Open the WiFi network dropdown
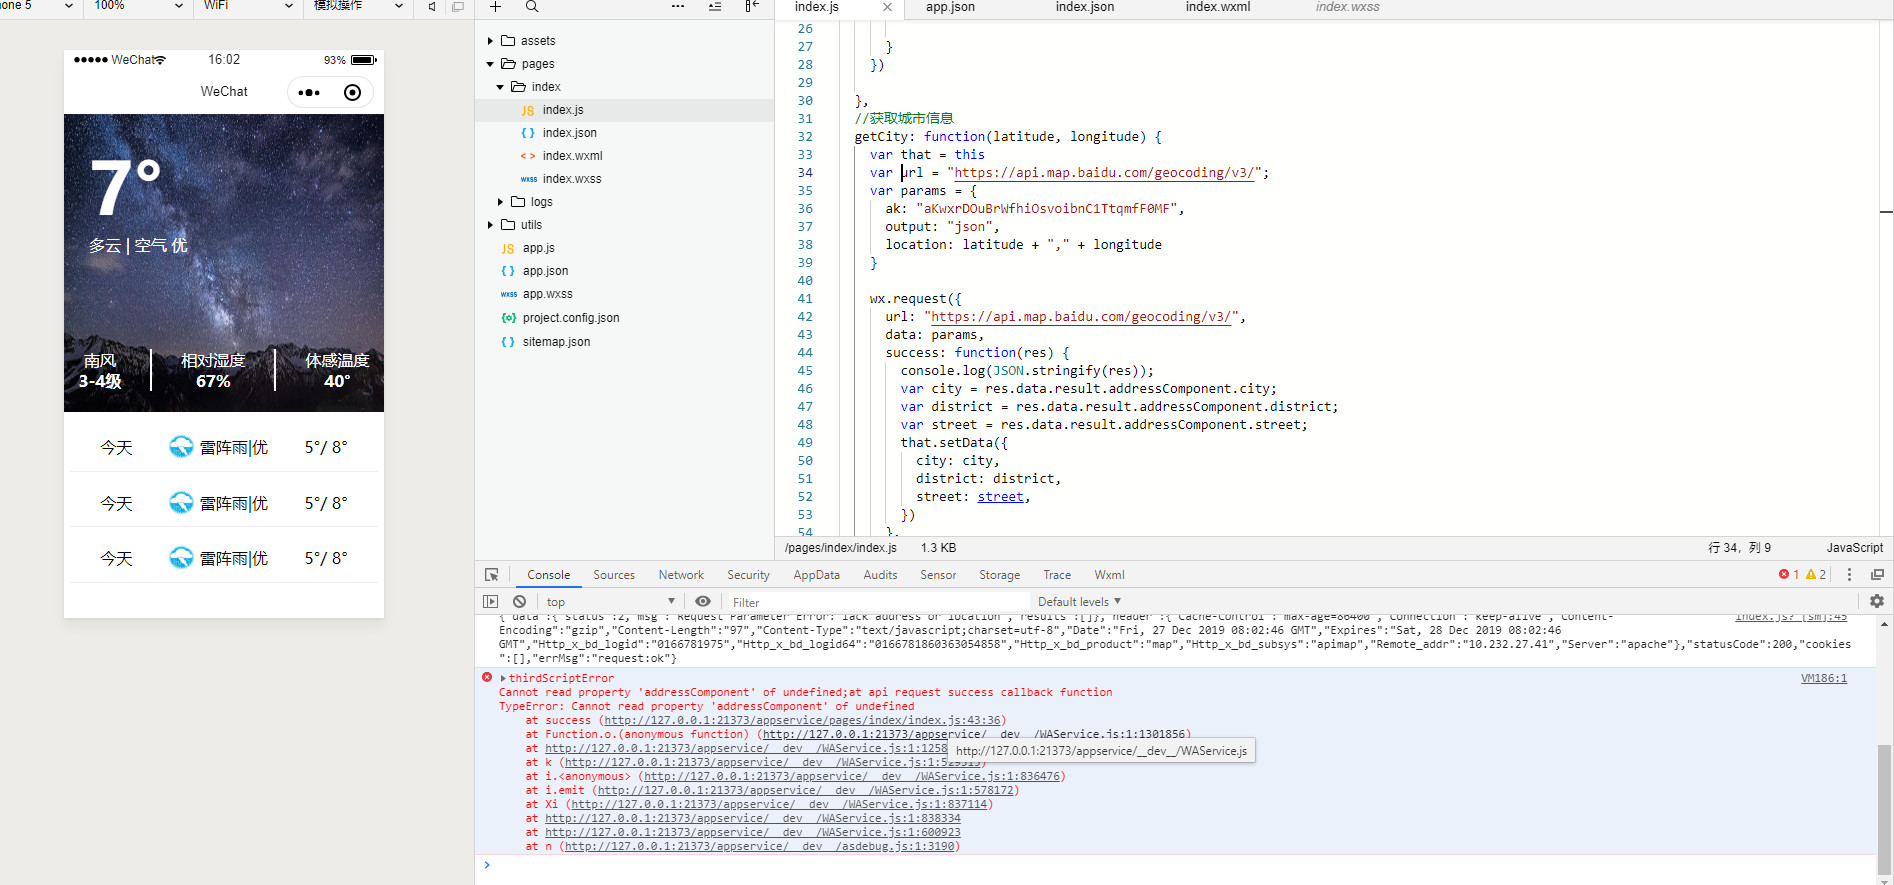 [x=248, y=6]
